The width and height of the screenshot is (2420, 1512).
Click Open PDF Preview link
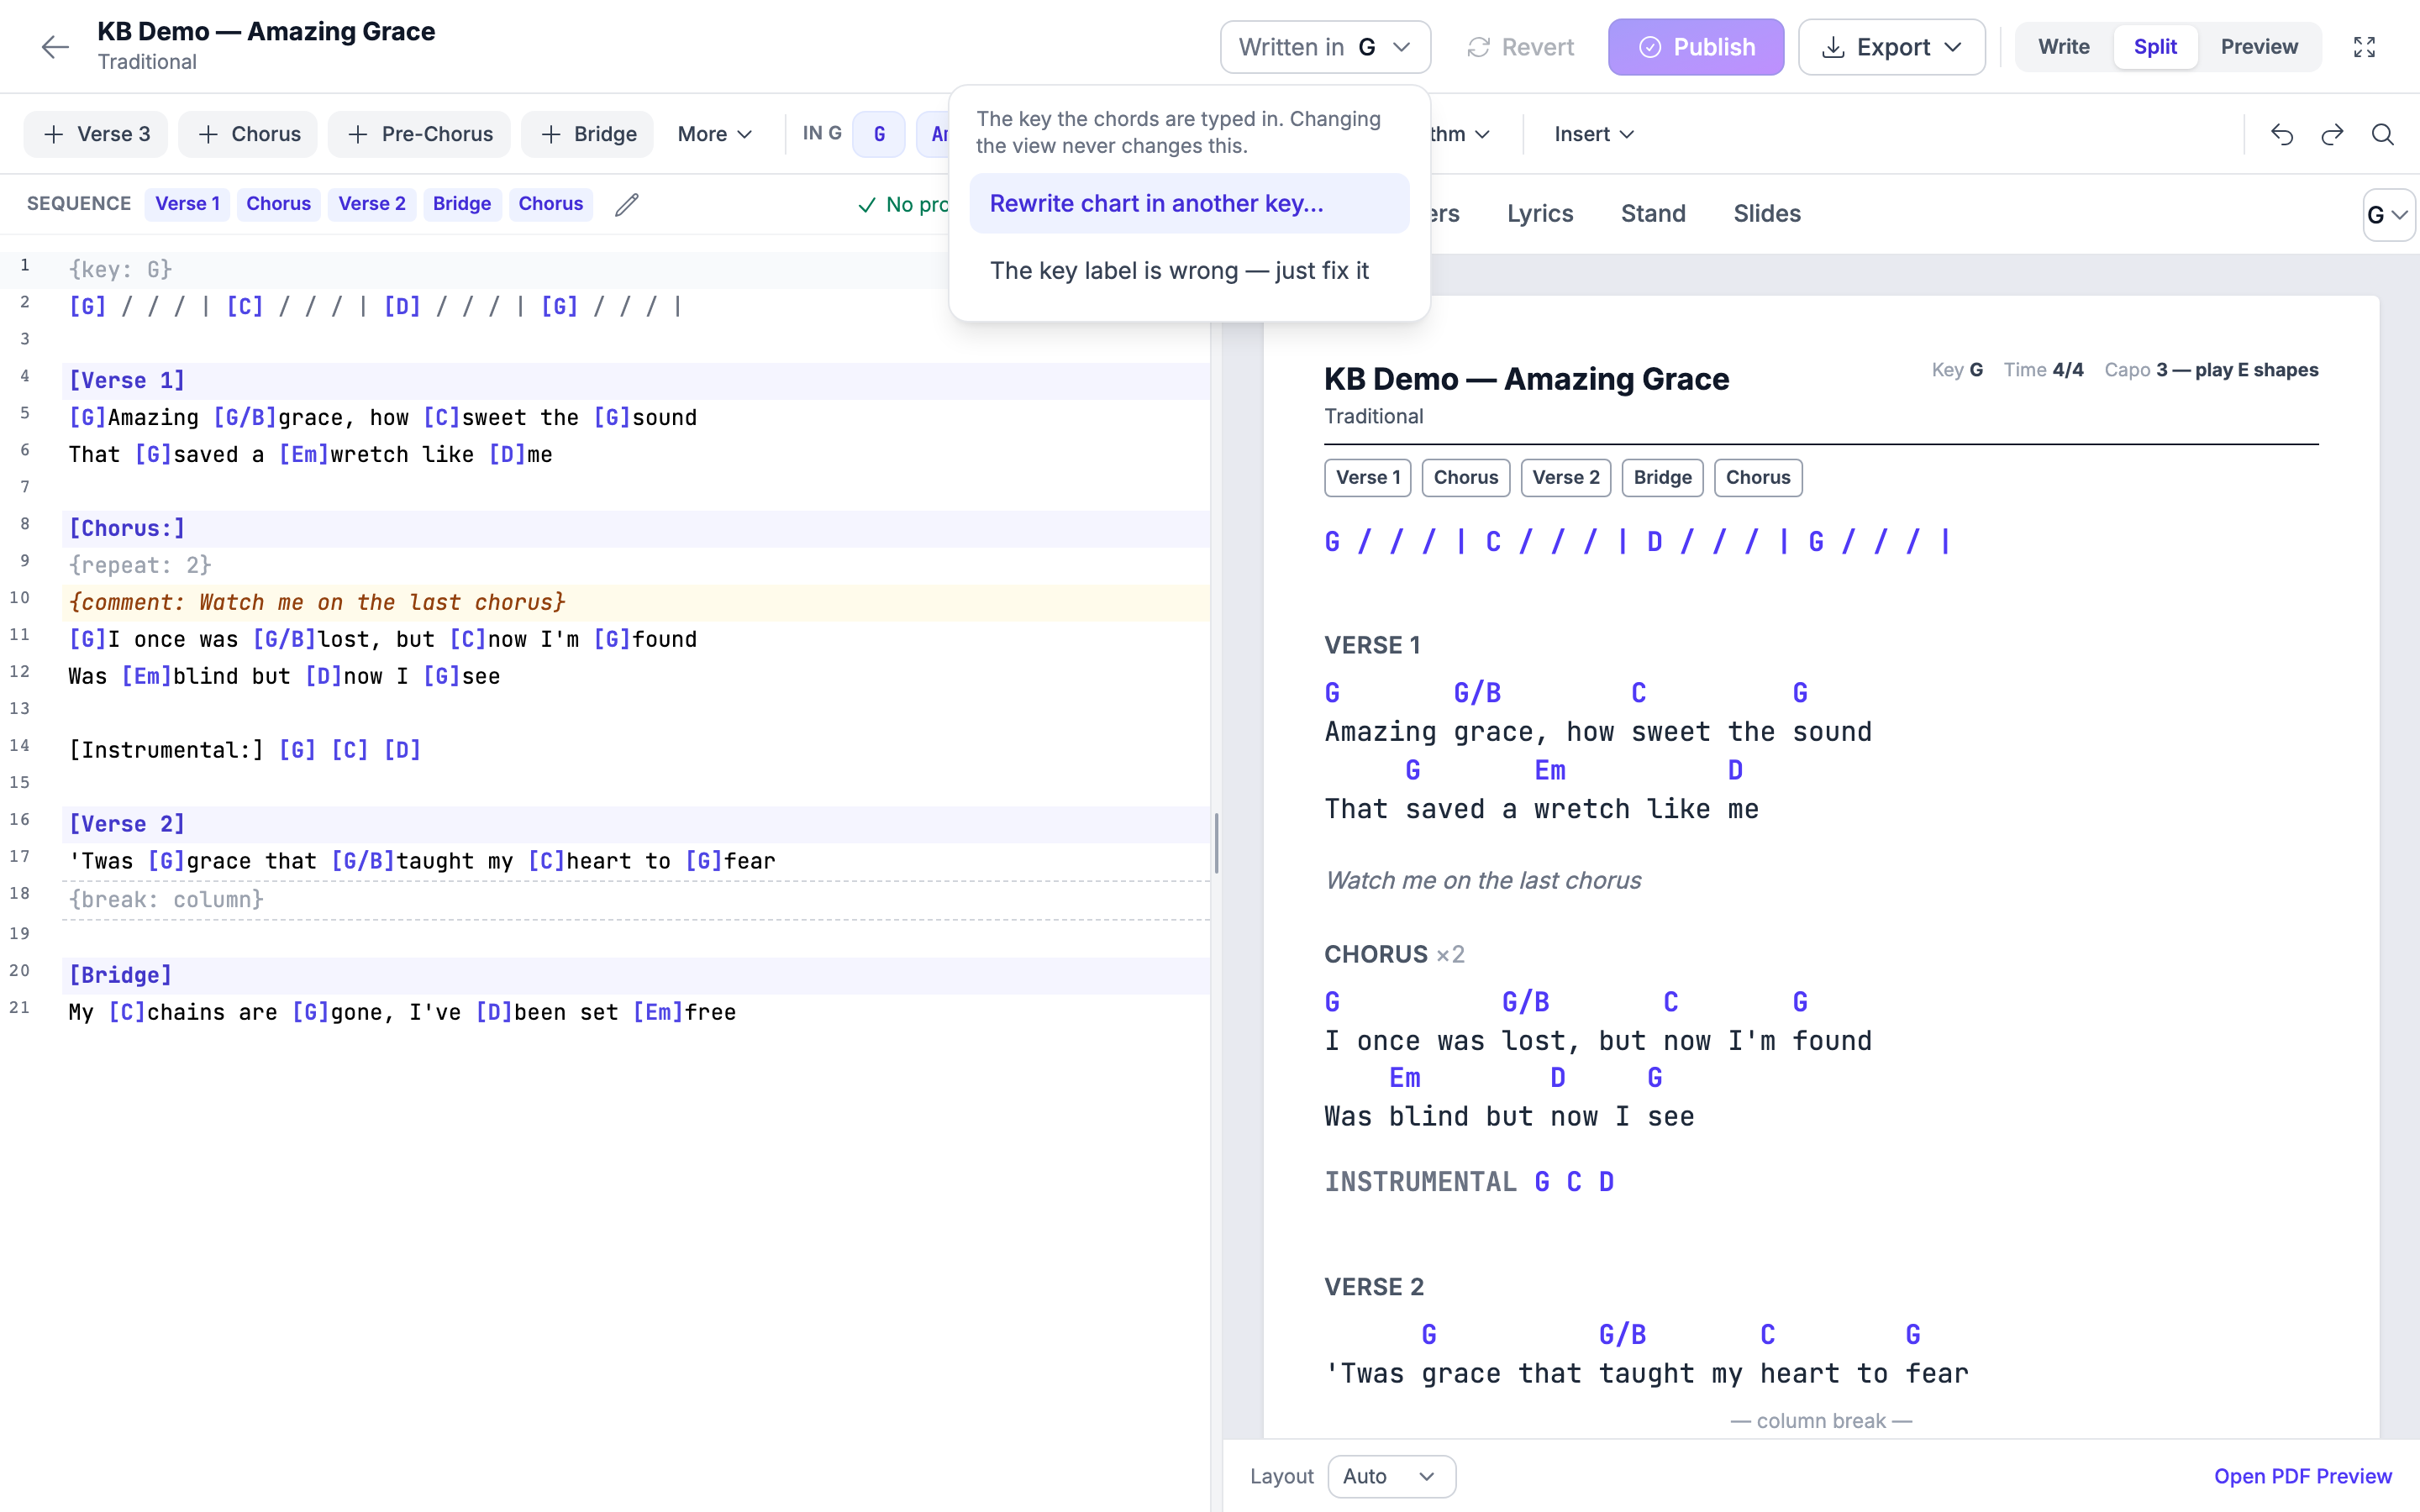coord(2302,1476)
